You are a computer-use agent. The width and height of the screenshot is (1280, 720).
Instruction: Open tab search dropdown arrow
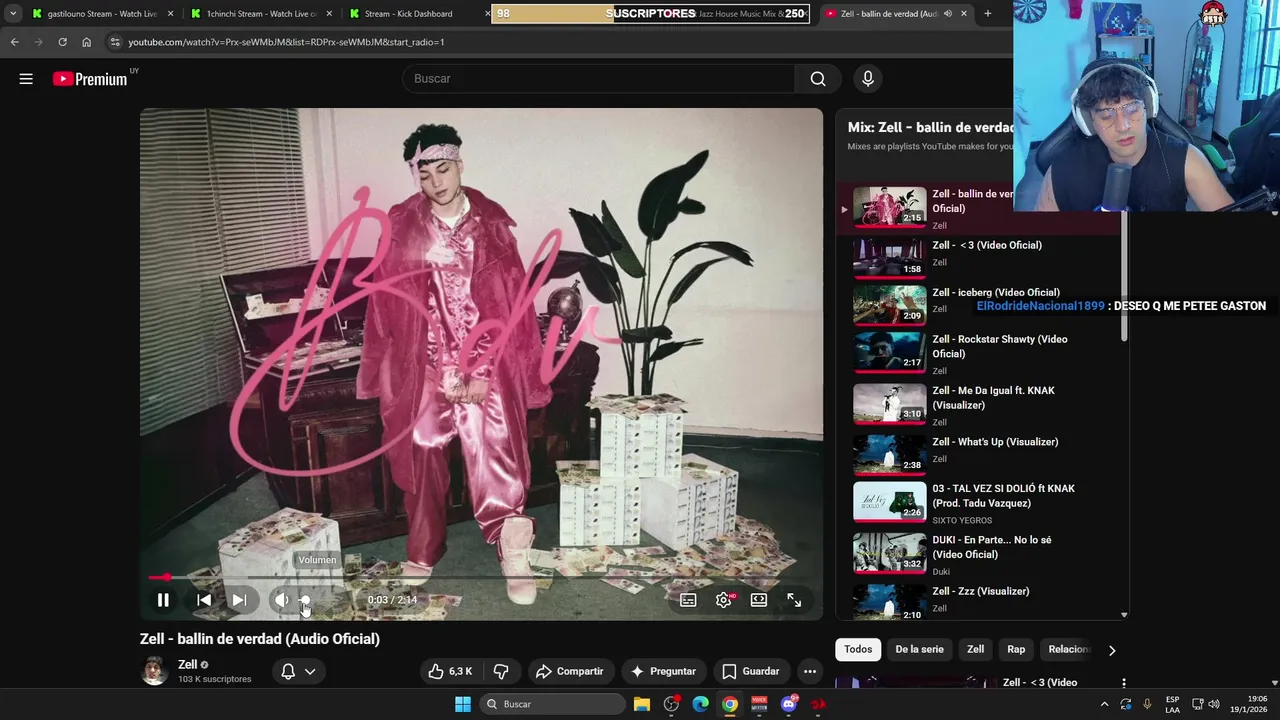point(12,14)
